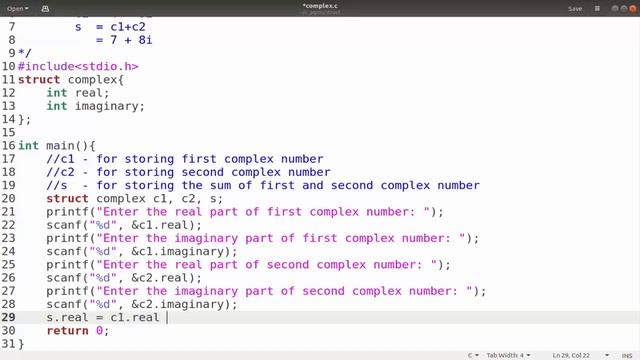640x360 pixels.
Task: Click the 'struct complex{' declaration on line 11
Action: click(x=71, y=79)
